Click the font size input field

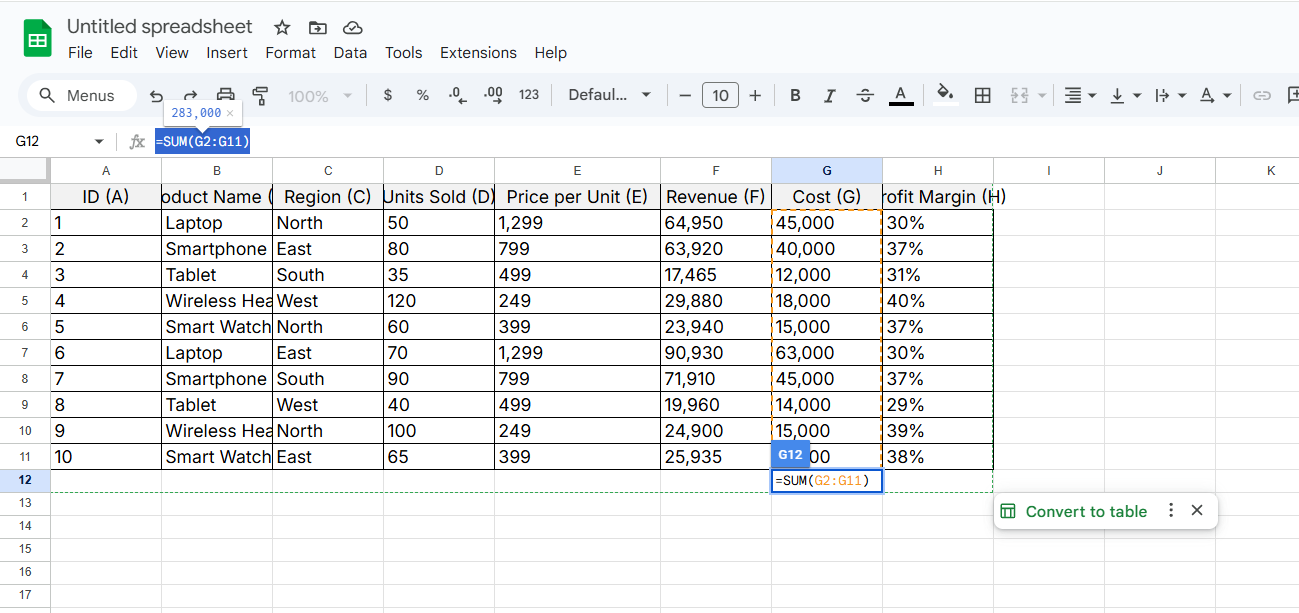coord(720,95)
